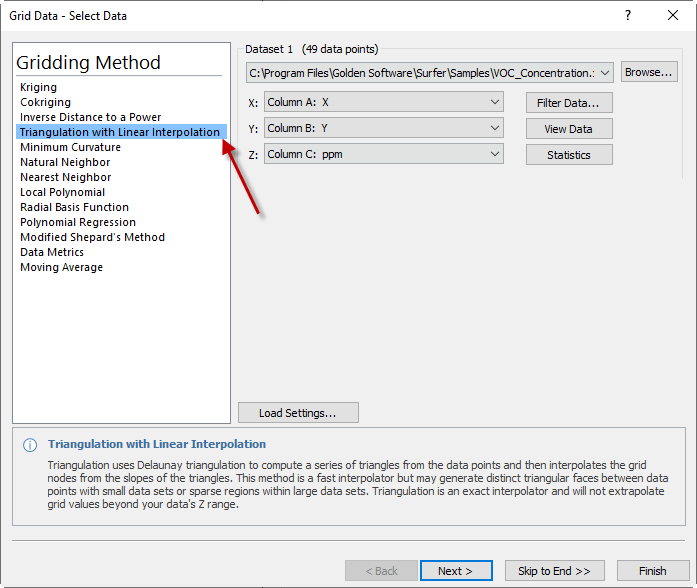This screenshot has height=588, width=697.
Task: Select Kriging gridding method
Action: (x=39, y=87)
